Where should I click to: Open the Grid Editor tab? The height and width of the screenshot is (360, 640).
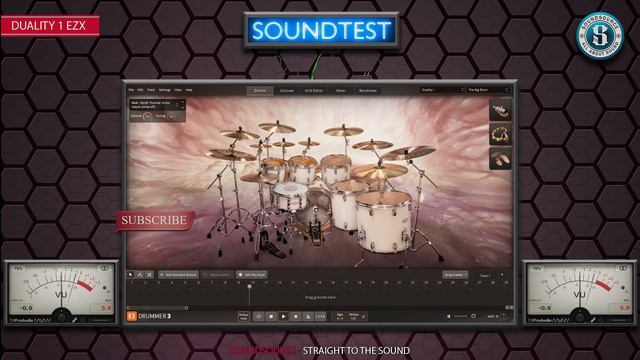tap(314, 91)
